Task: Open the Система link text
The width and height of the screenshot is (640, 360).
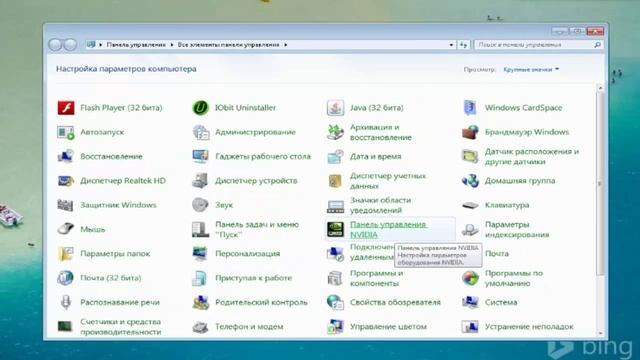Action: point(501,302)
